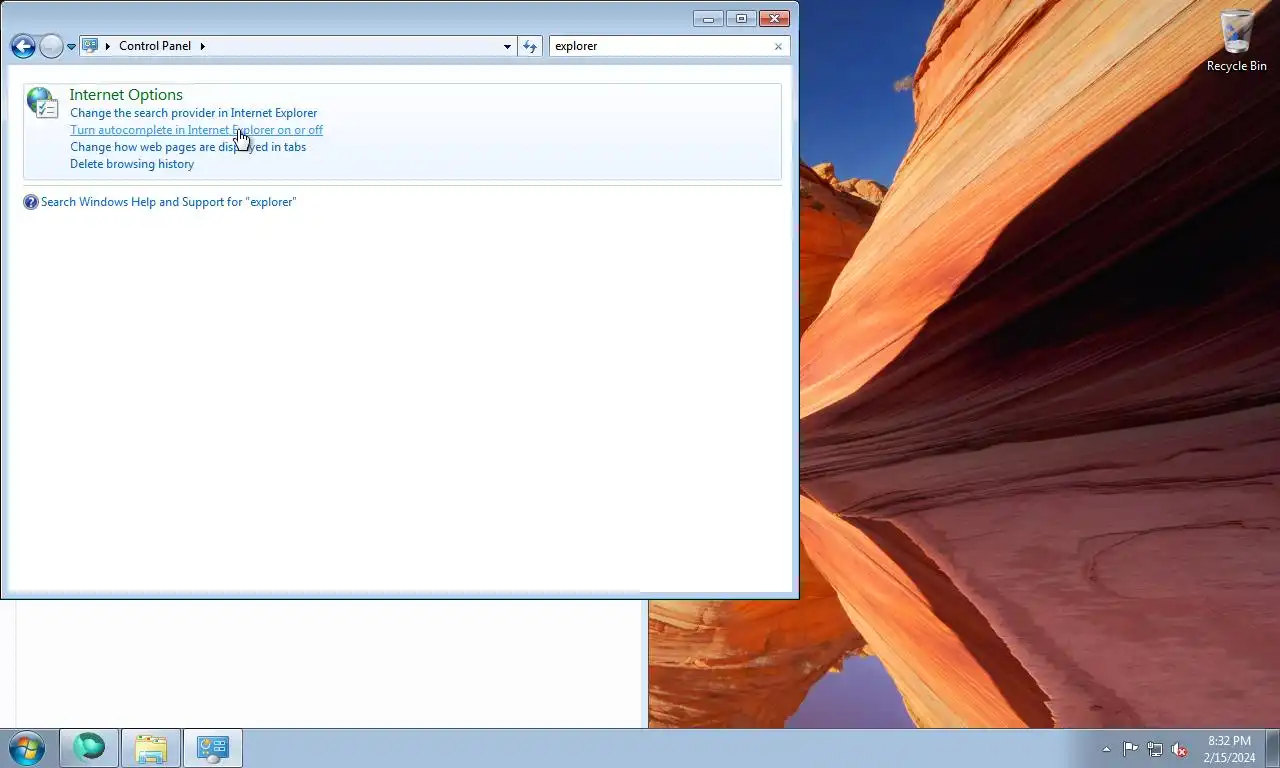
Task: Expand the root chevron before Control Panel
Action: [x=108, y=46]
